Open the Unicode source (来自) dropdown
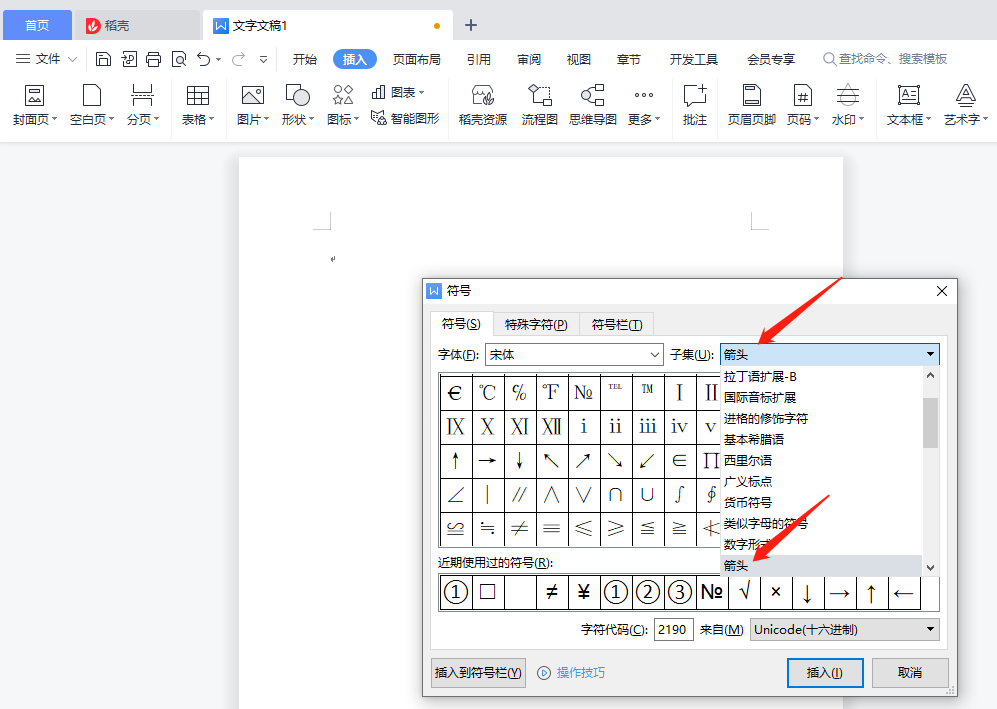This screenshot has width=997, height=709. [844, 630]
